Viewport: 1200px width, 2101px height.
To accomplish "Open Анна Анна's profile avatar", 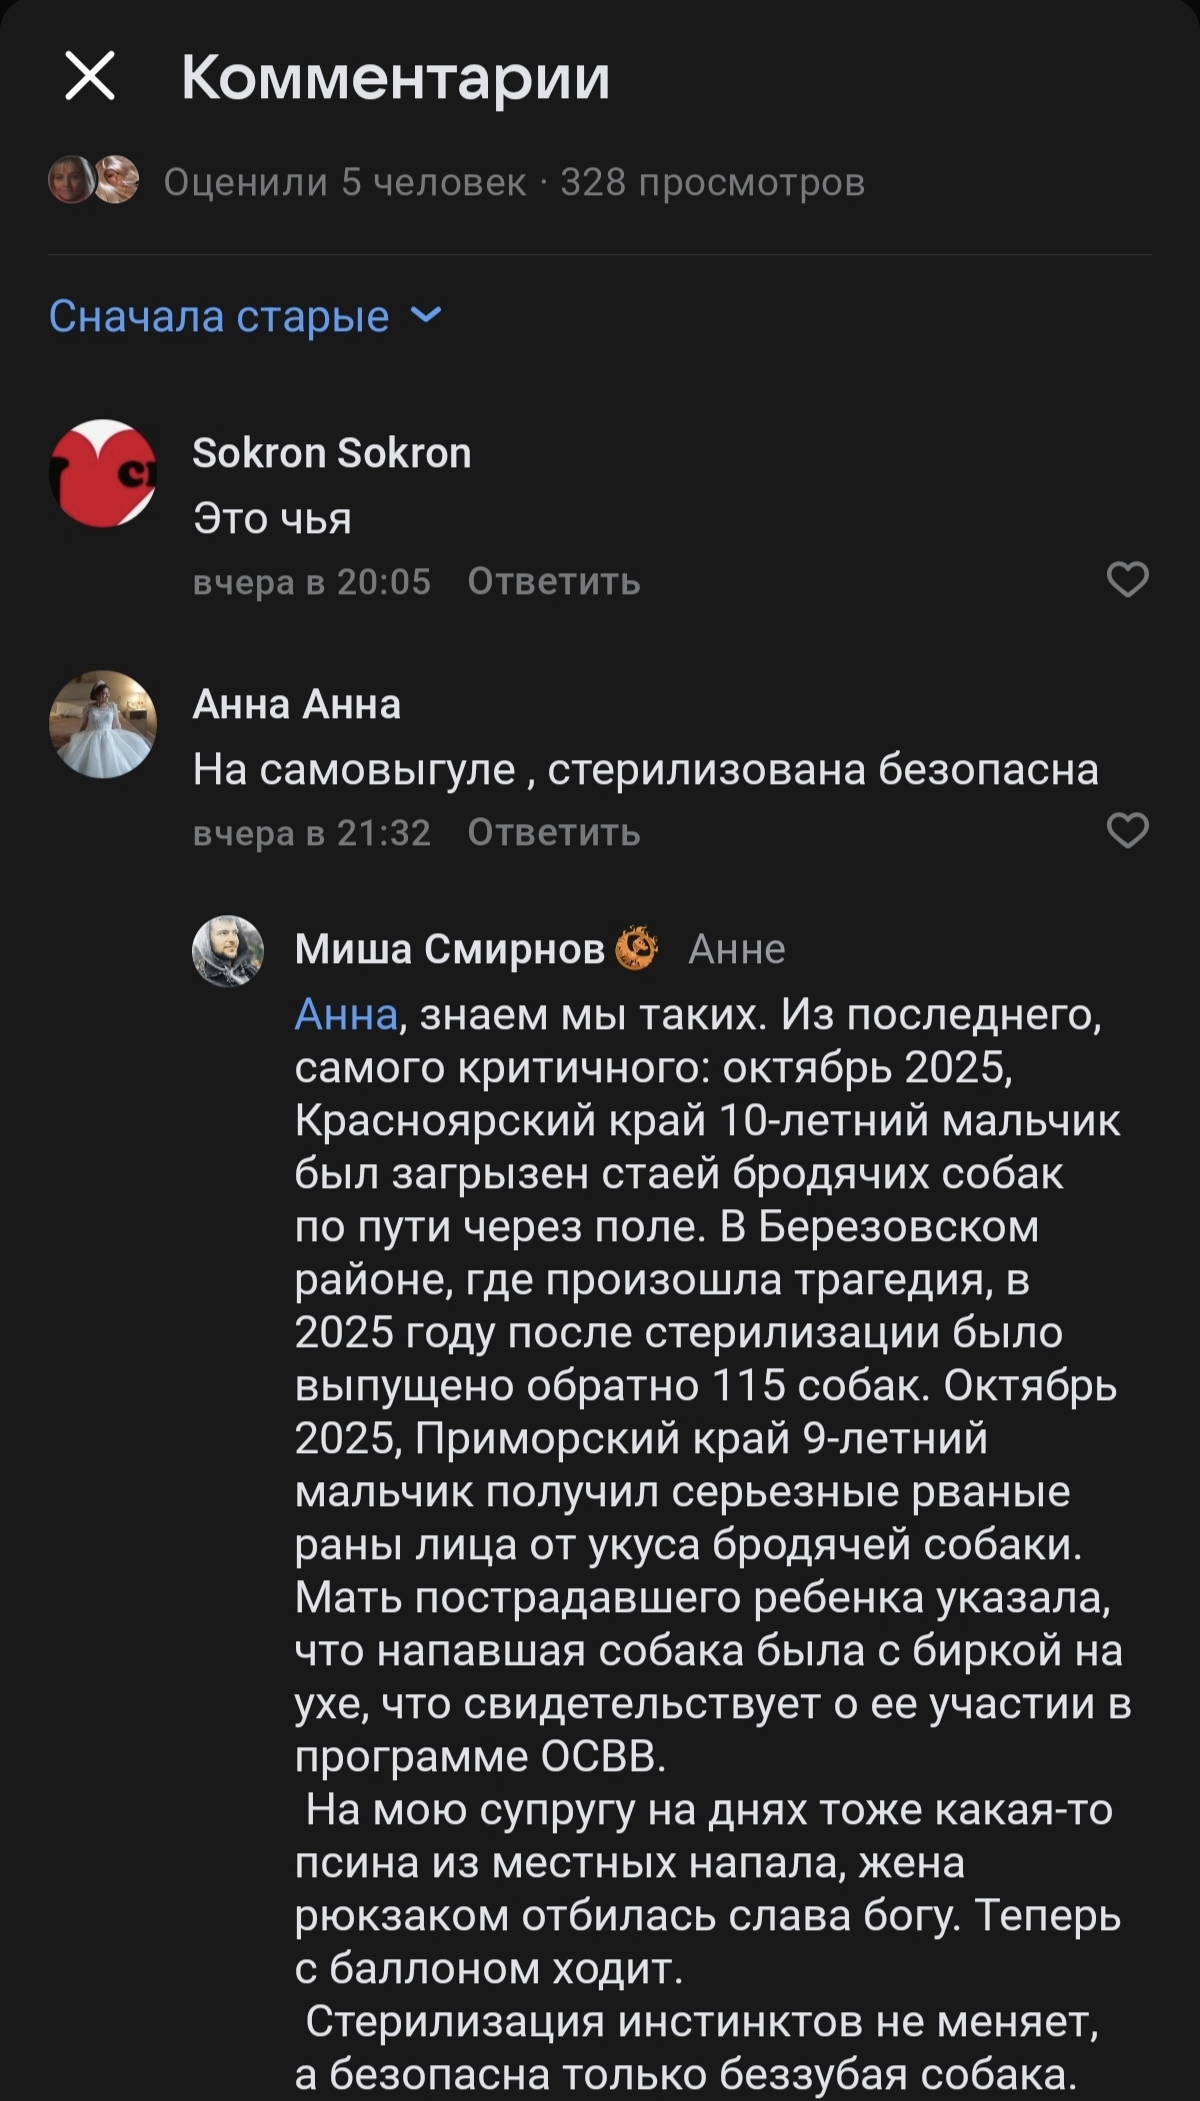I will click(x=103, y=724).
